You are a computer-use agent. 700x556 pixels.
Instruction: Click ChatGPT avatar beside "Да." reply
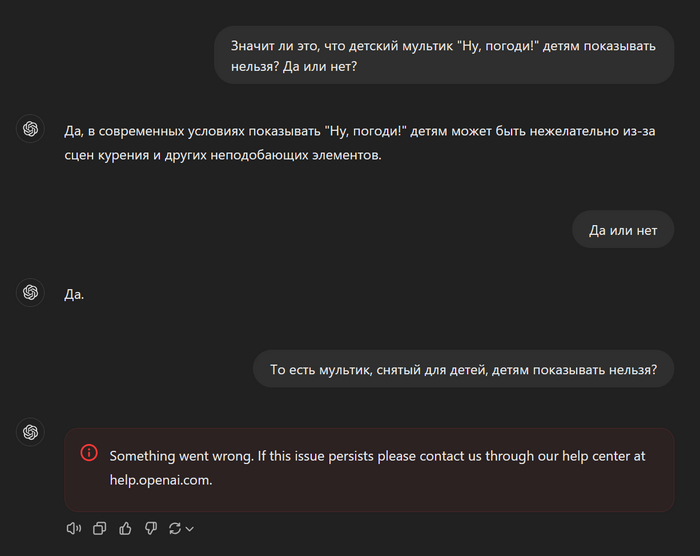(30, 293)
